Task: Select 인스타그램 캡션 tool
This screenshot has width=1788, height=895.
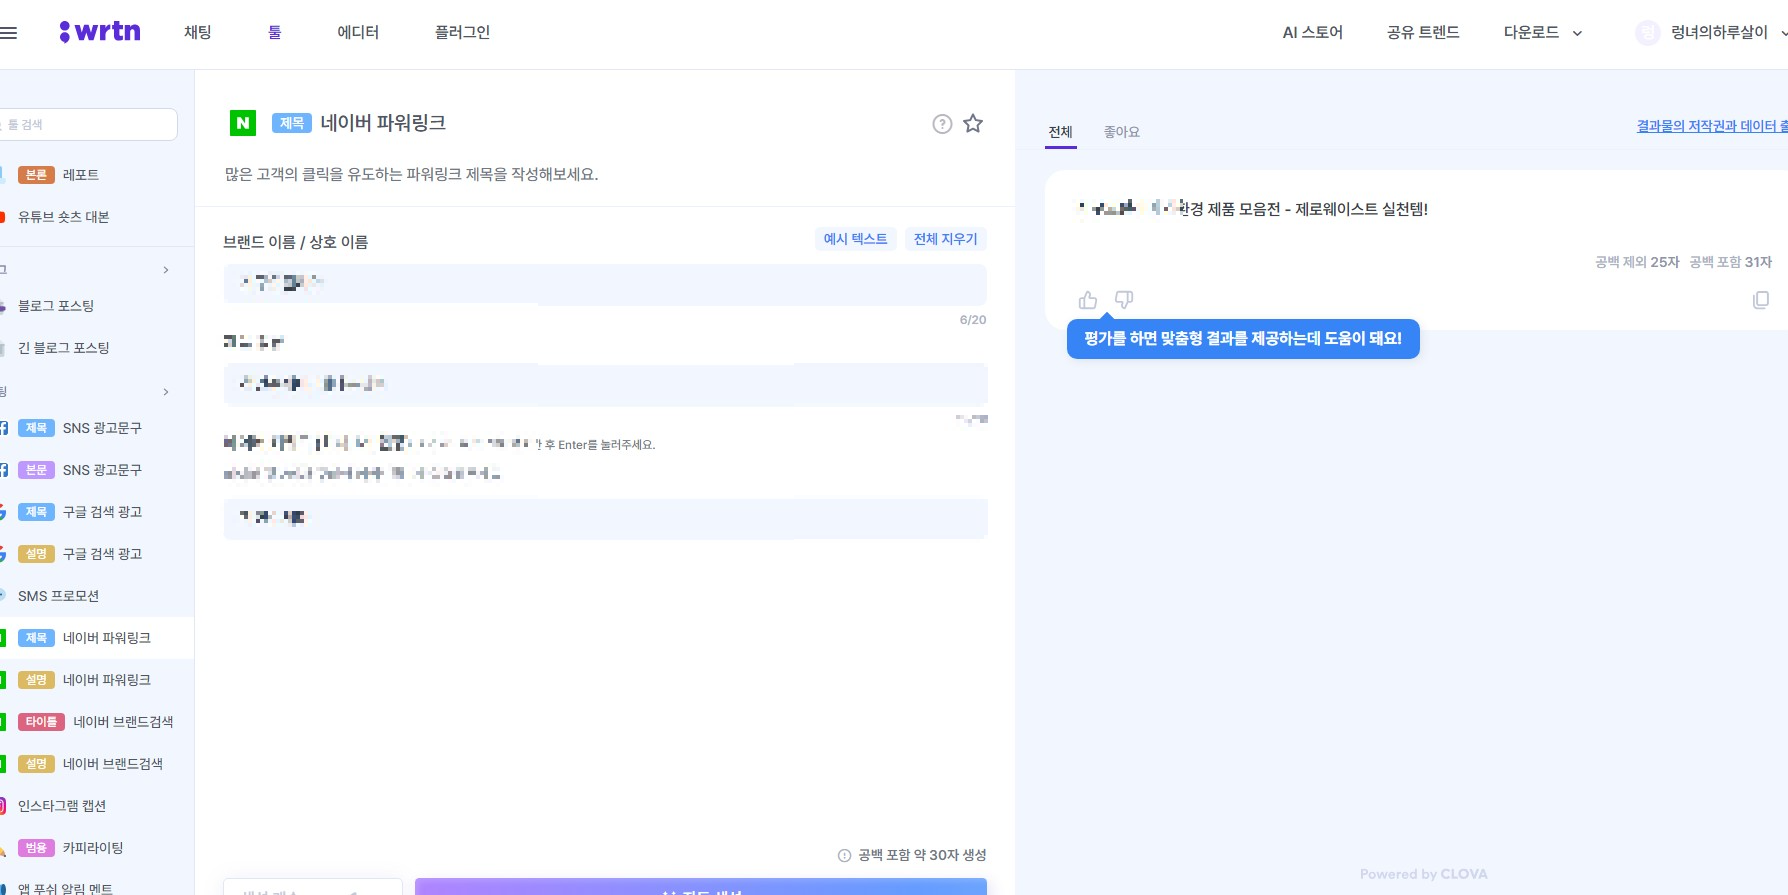Action: tap(97, 806)
